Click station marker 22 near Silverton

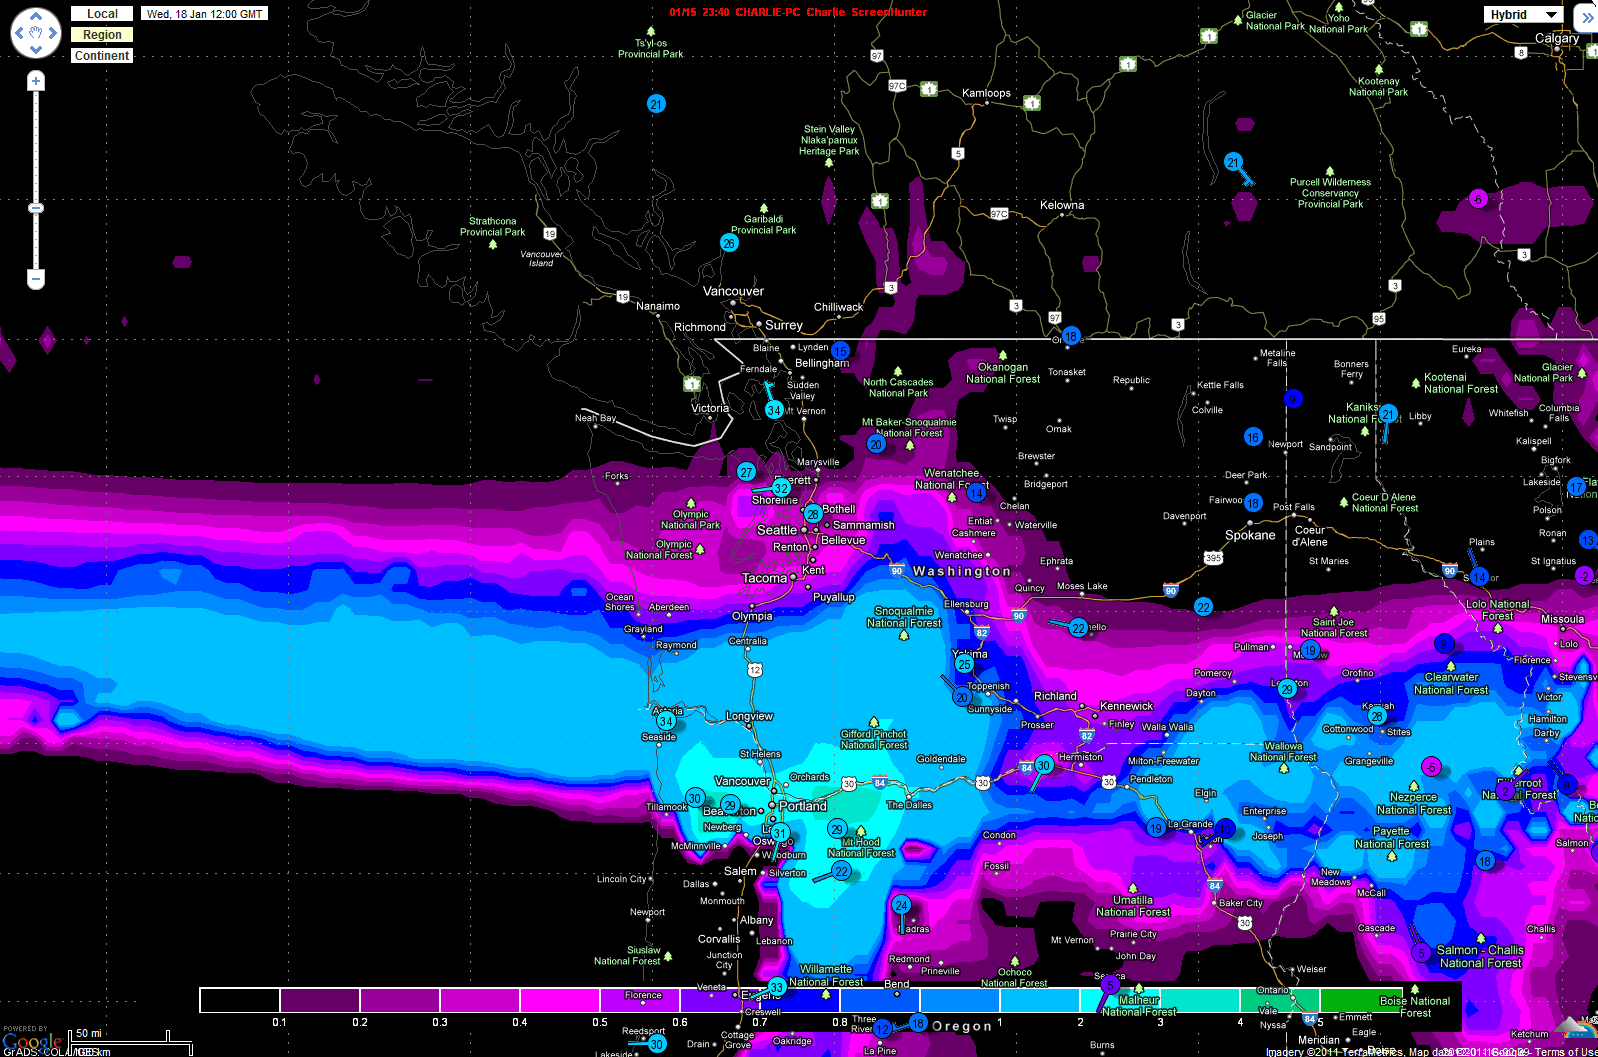(842, 872)
